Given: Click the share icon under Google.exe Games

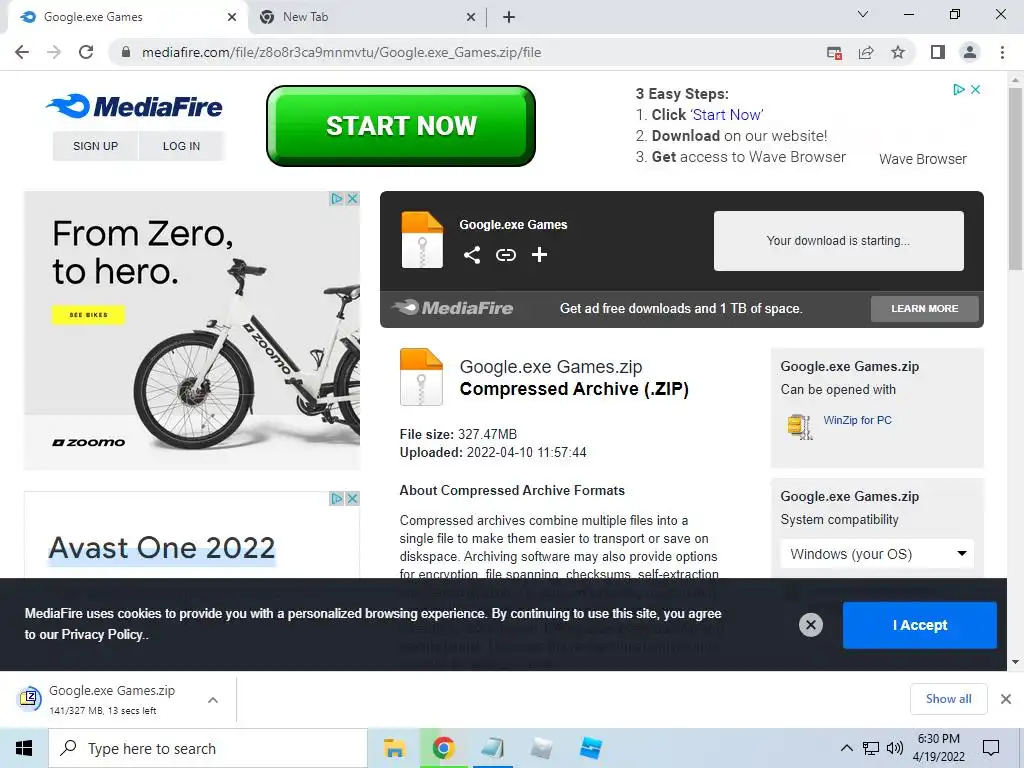Looking at the screenshot, I should 472,255.
